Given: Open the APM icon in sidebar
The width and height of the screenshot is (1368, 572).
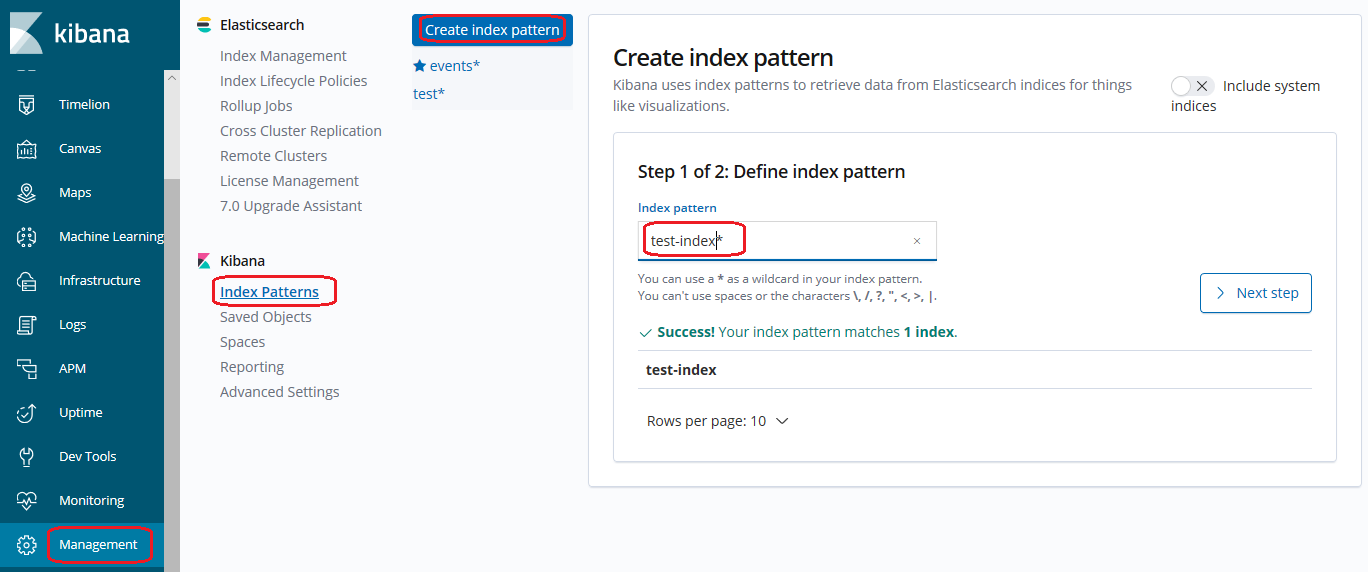Looking at the screenshot, I should point(27,368).
